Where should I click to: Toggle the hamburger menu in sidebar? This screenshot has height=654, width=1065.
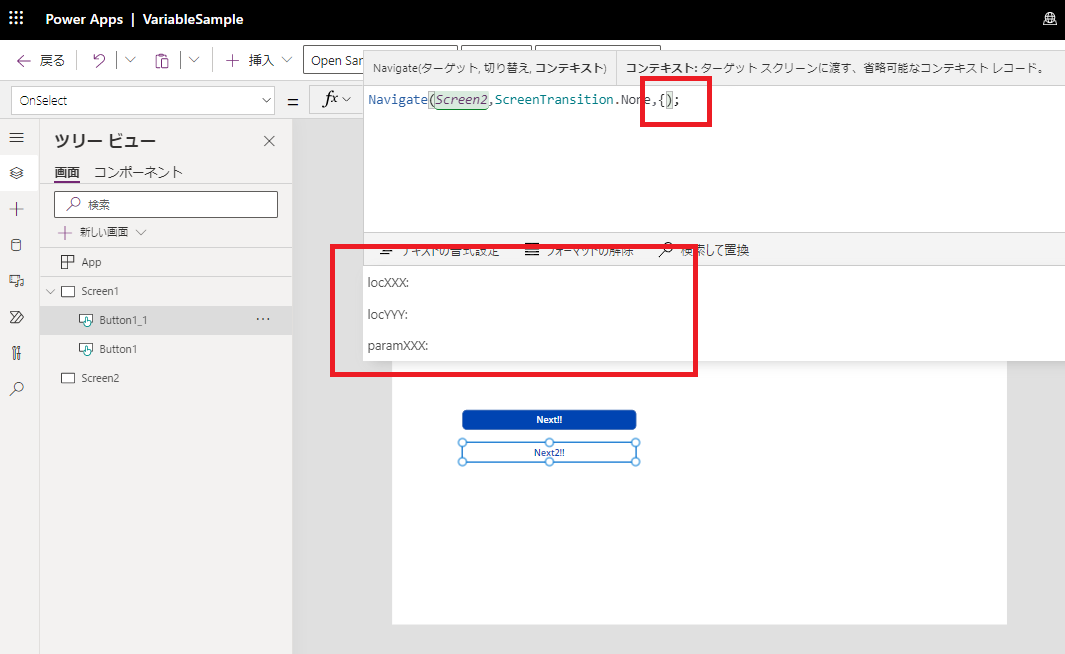pyautogui.click(x=17, y=137)
